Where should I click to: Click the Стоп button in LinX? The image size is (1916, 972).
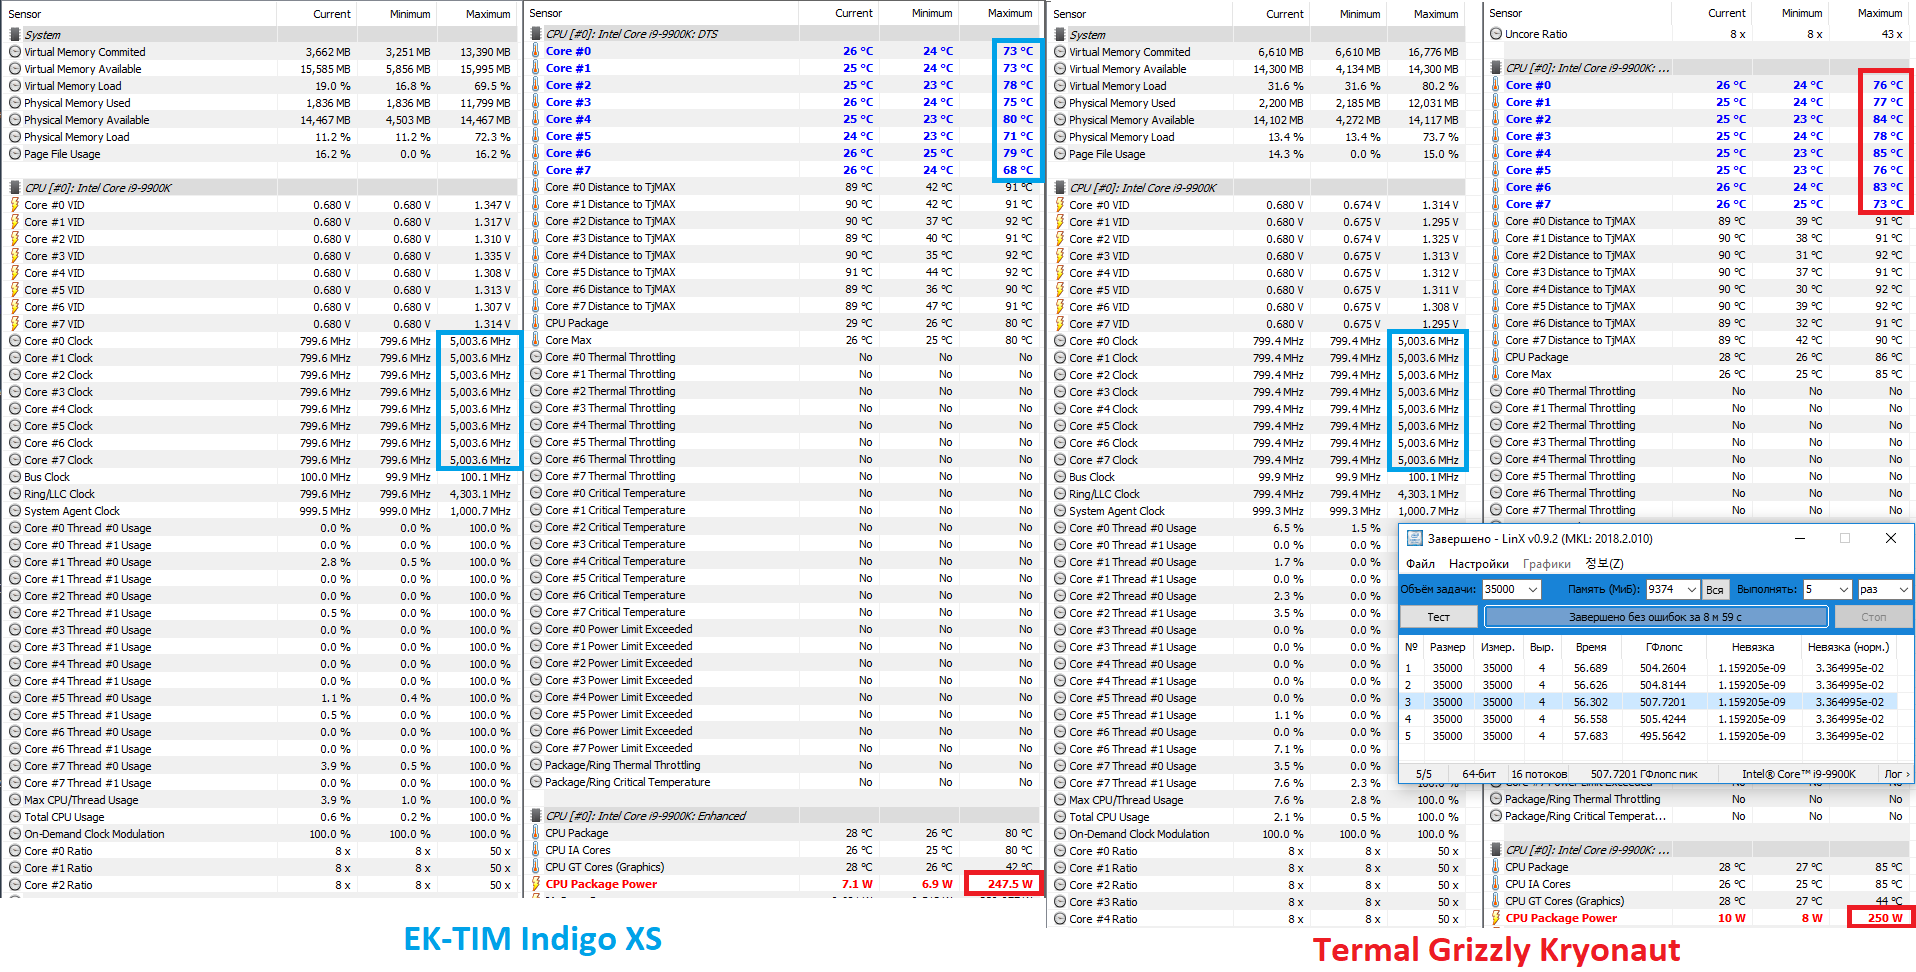pyautogui.click(x=1874, y=617)
